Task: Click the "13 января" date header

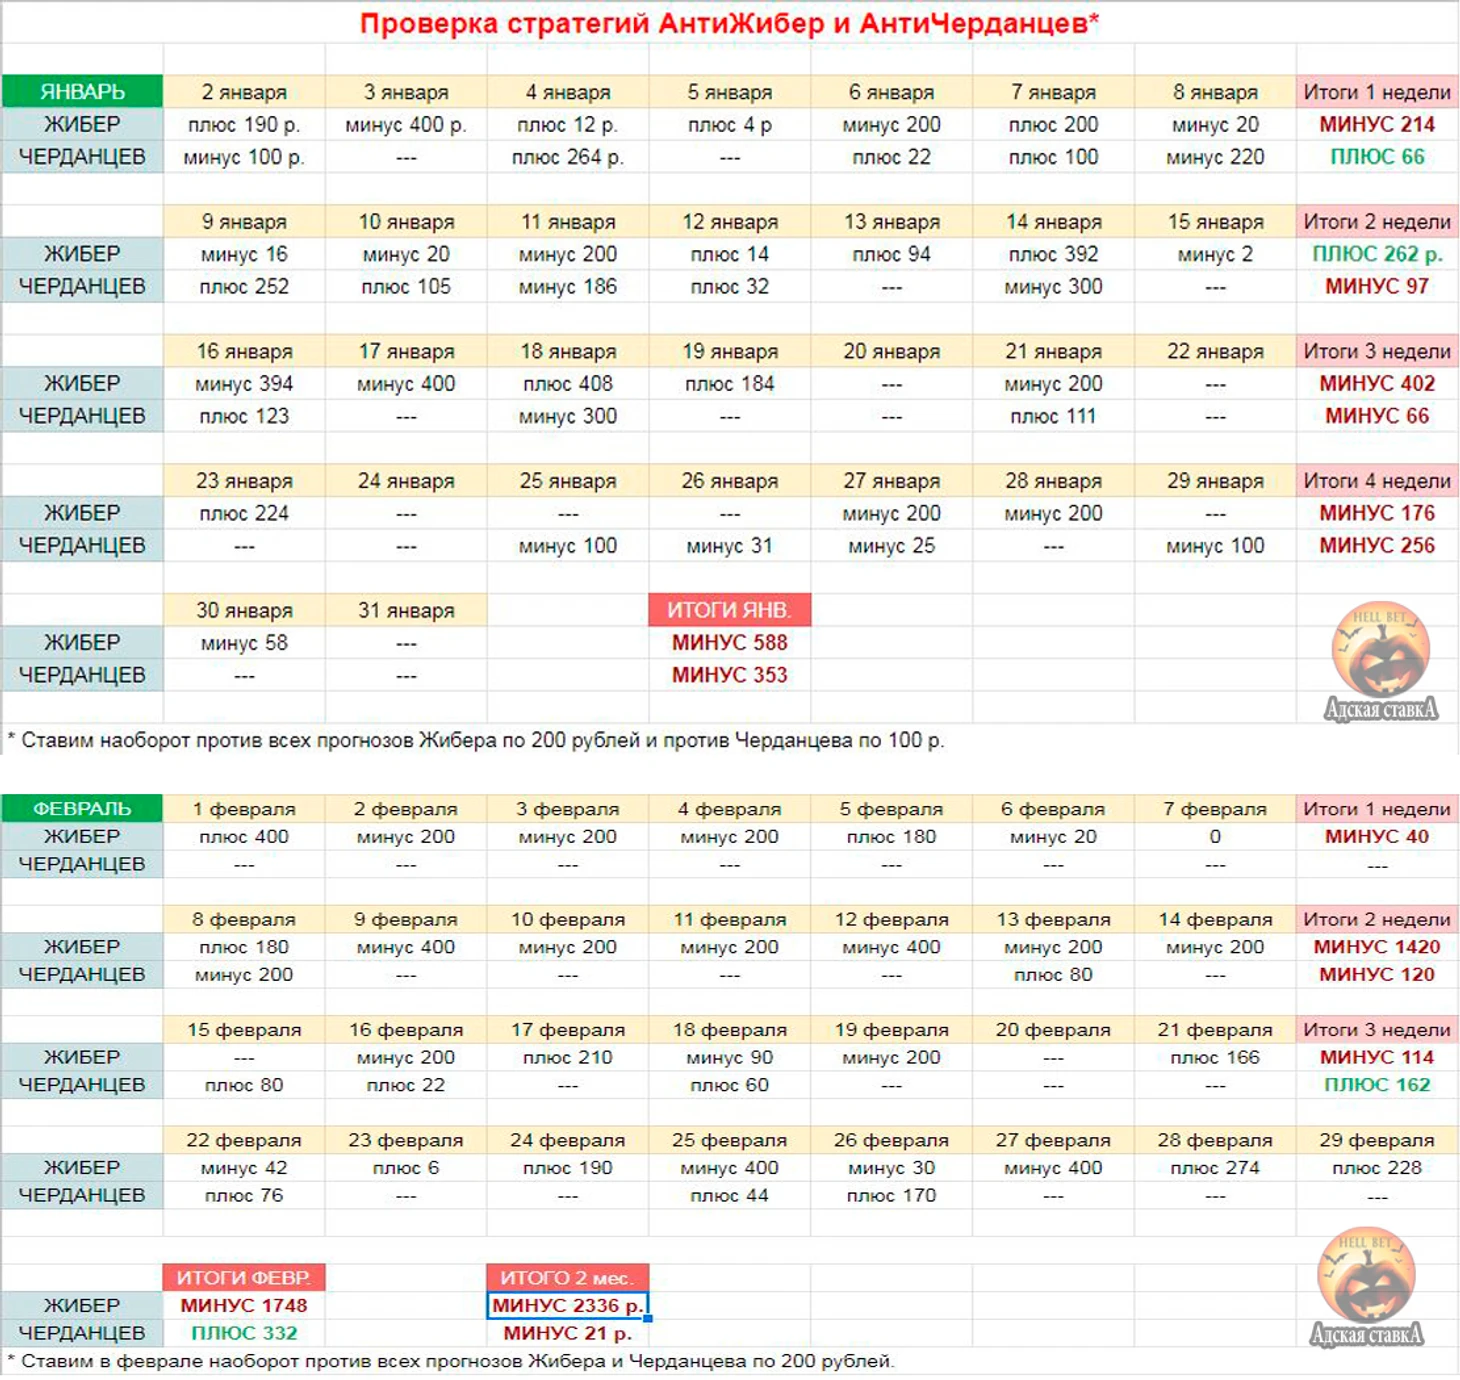Action: click(x=891, y=222)
